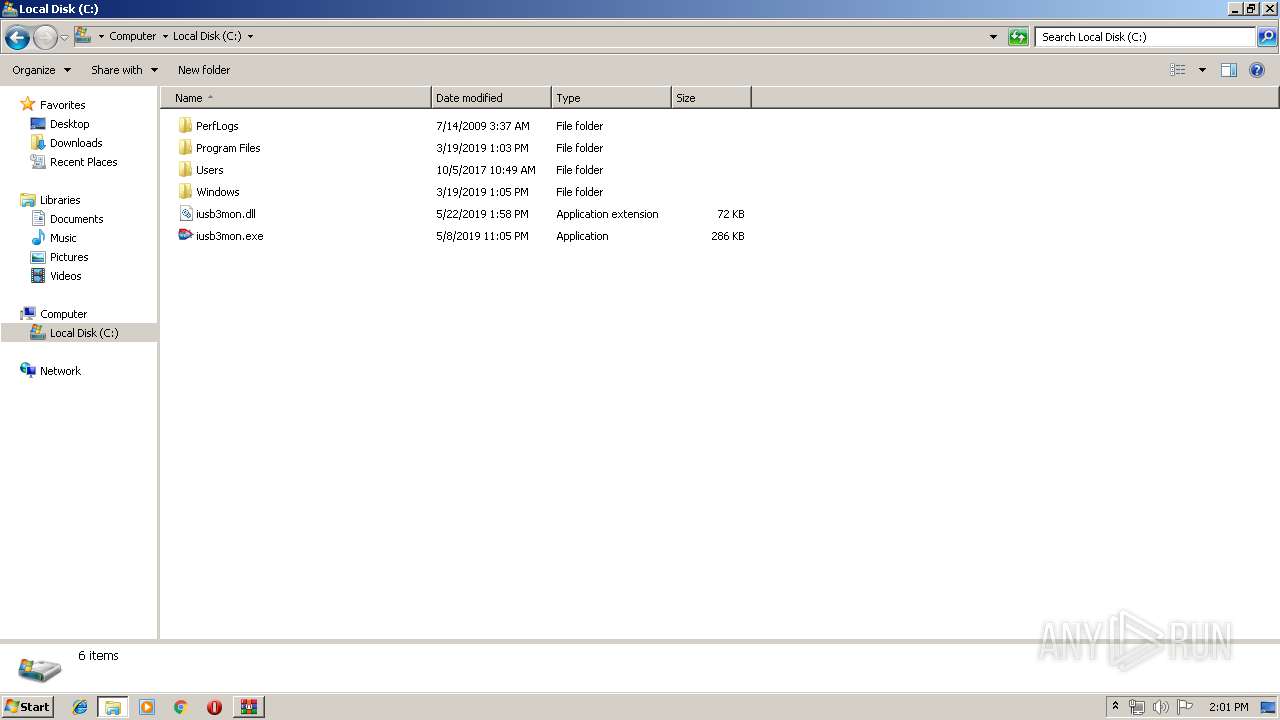Expand the arrow after Local Disk (C:) breadcrumb
Viewport: 1280px width, 720px height.
coord(250,36)
